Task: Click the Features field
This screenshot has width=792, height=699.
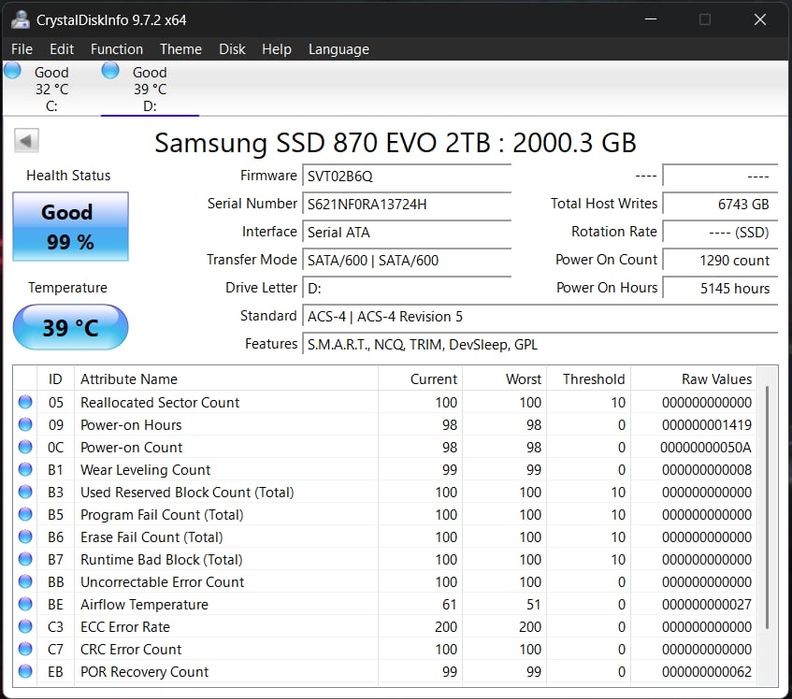Action: pos(540,344)
